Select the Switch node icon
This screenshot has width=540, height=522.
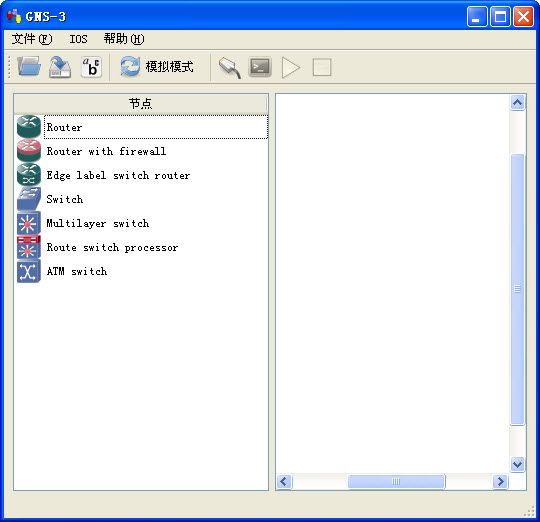(x=29, y=199)
